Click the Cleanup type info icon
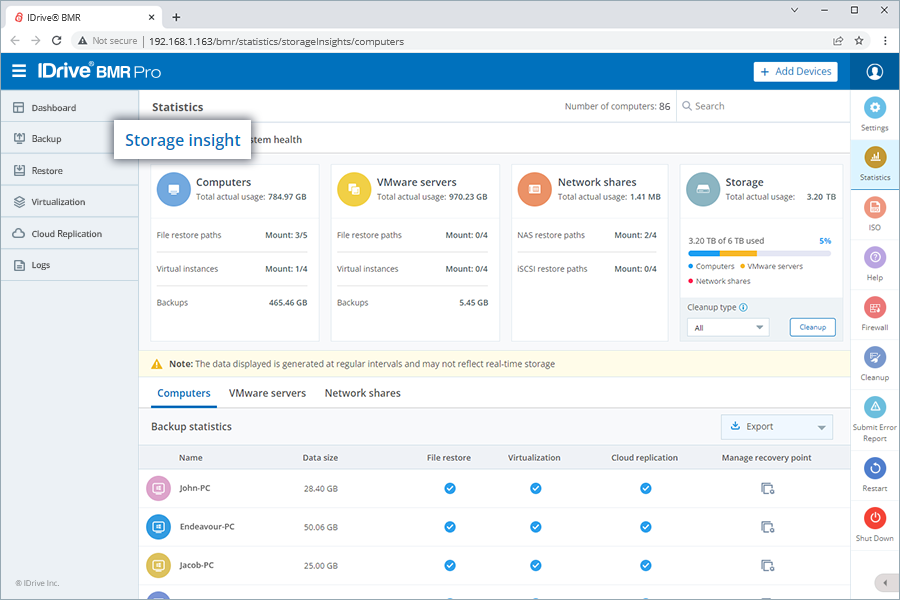Image resolution: width=900 pixels, height=600 pixels. (743, 307)
